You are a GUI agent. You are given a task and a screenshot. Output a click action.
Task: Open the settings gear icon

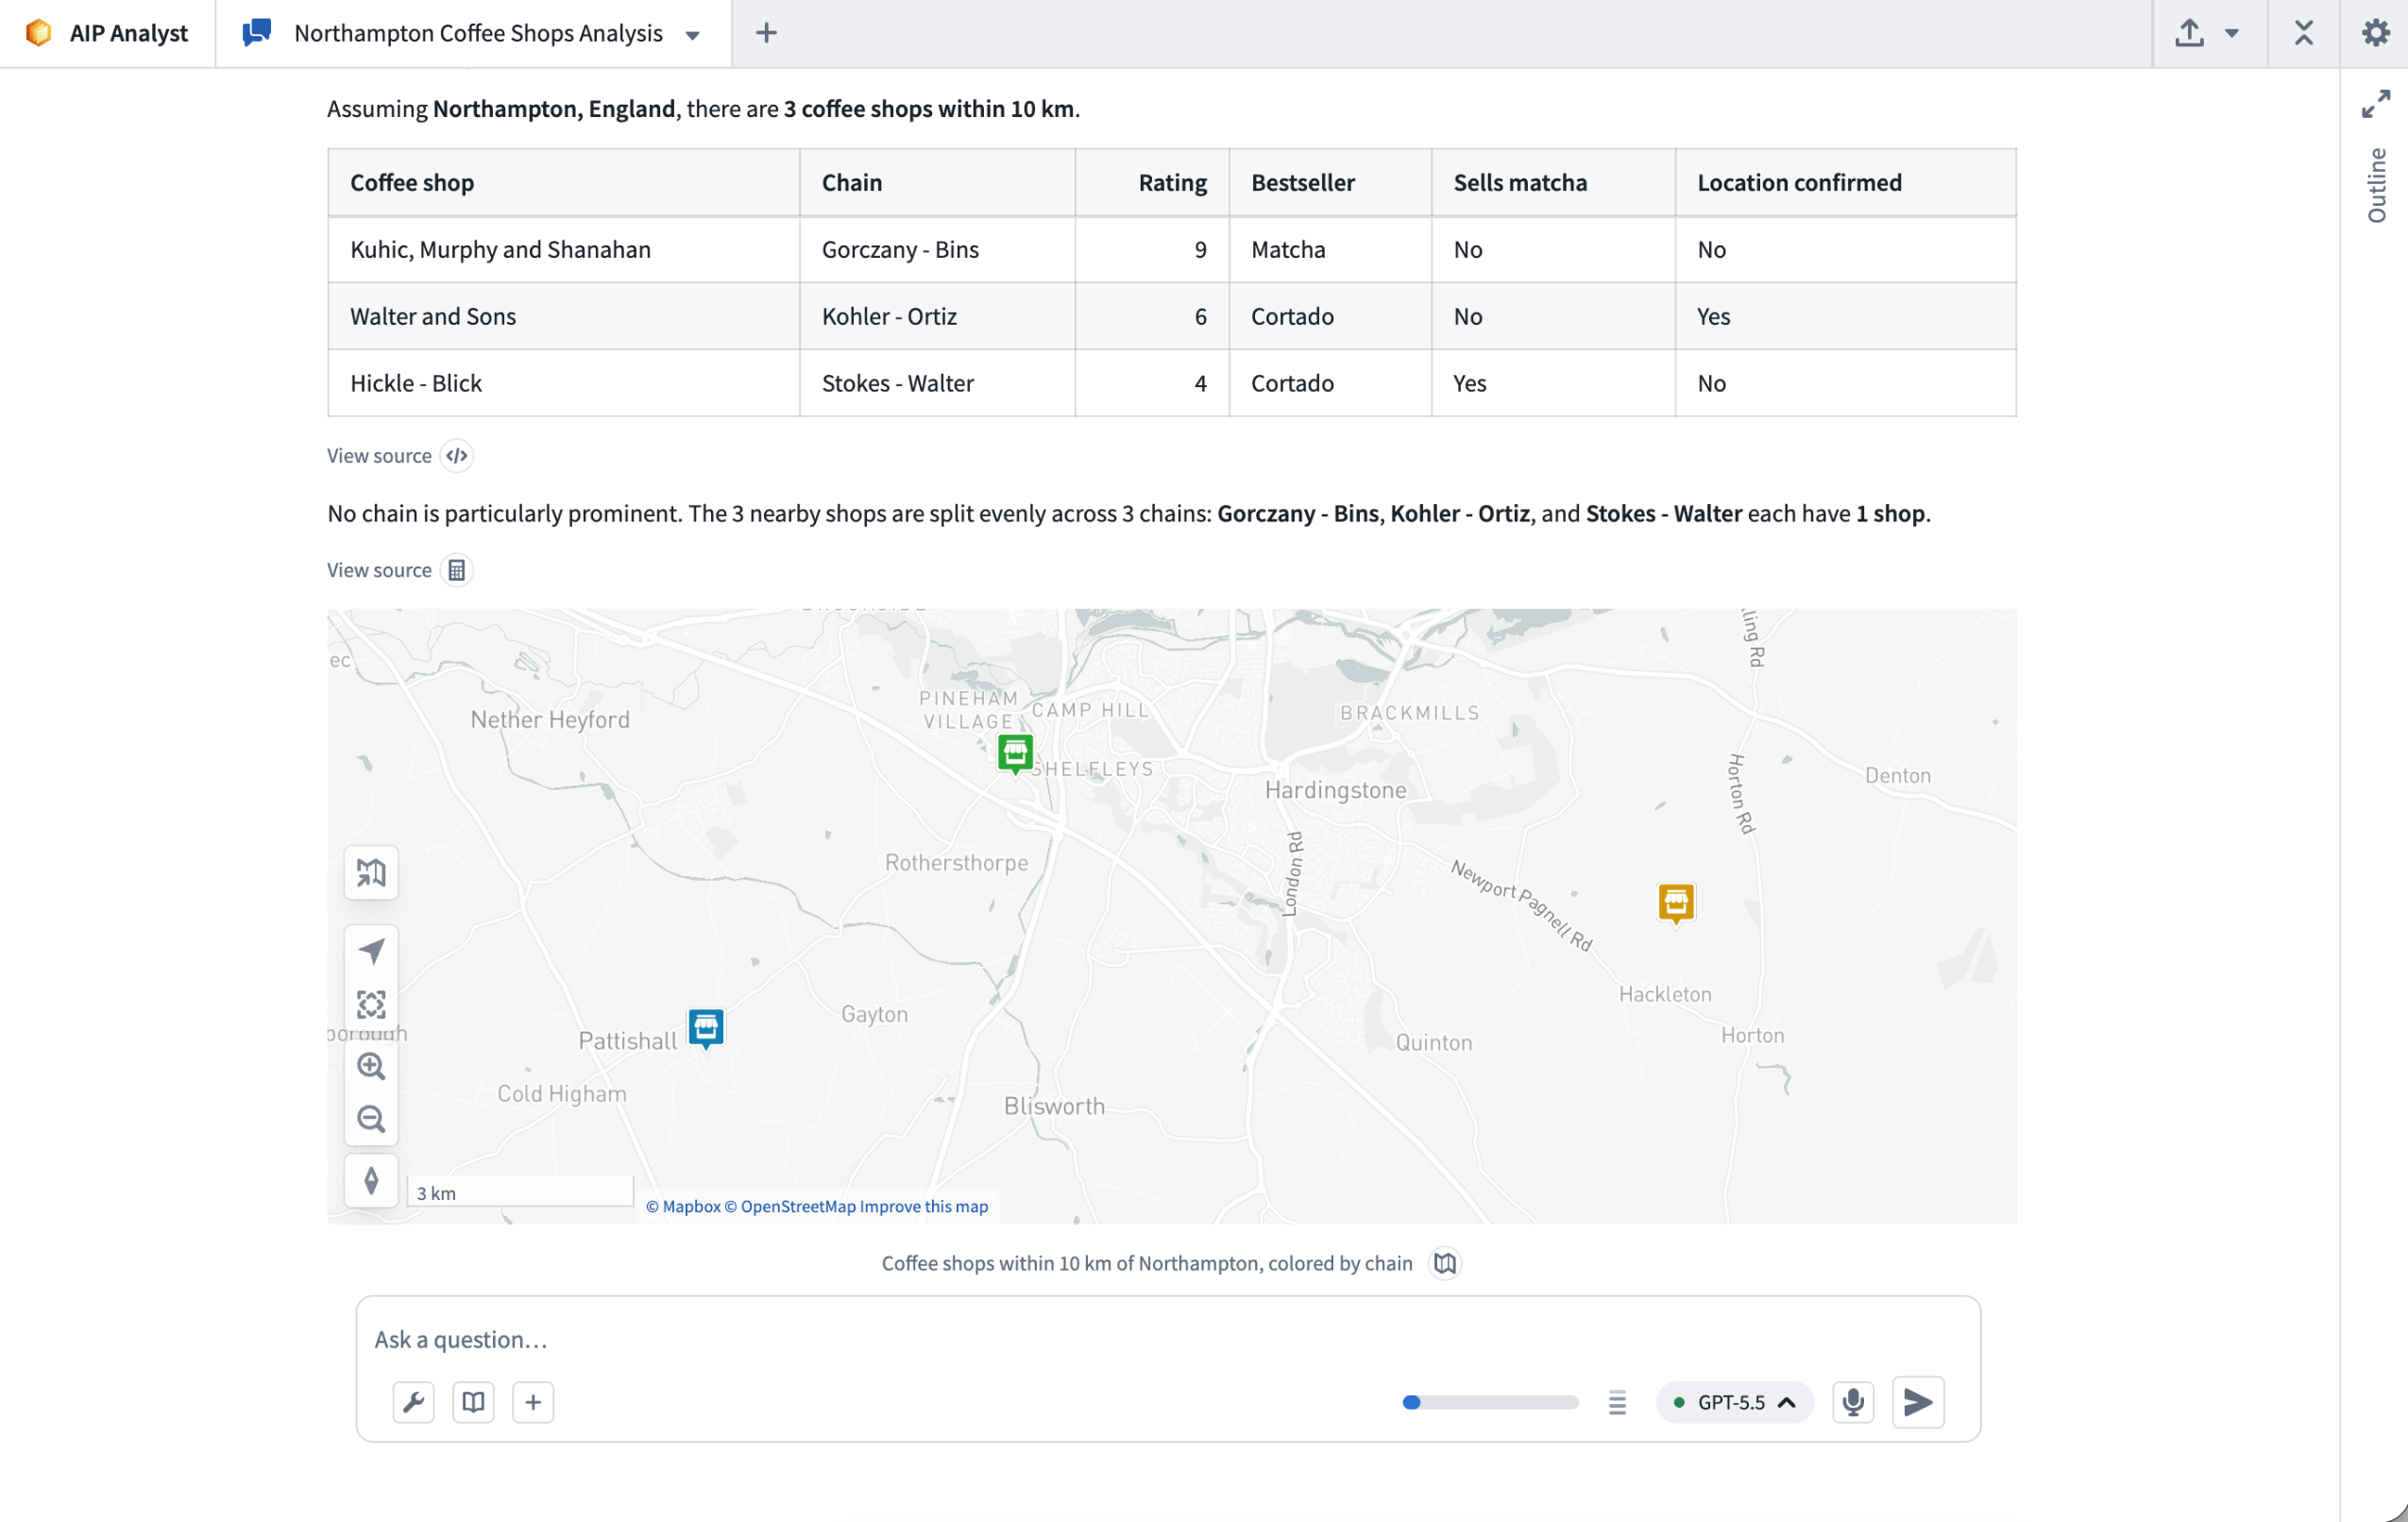click(2375, 33)
